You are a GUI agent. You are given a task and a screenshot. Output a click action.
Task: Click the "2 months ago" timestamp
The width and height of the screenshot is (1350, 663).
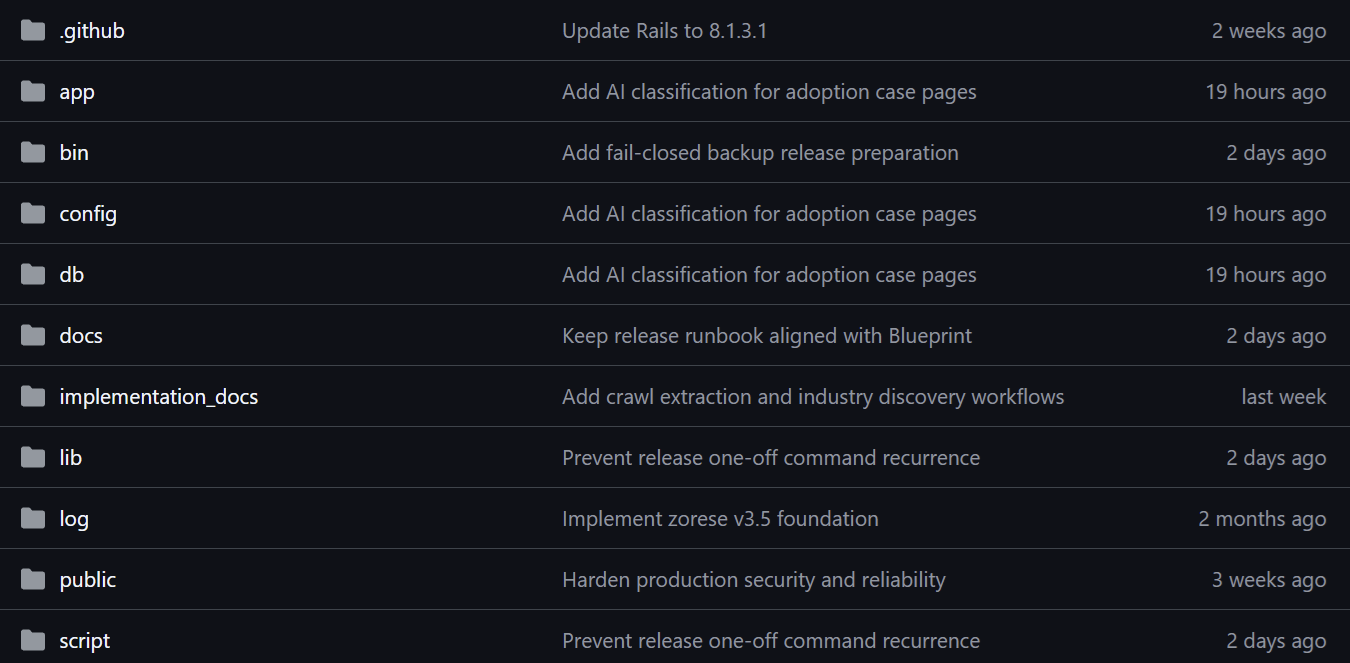pyautogui.click(x=1262, y=519)
